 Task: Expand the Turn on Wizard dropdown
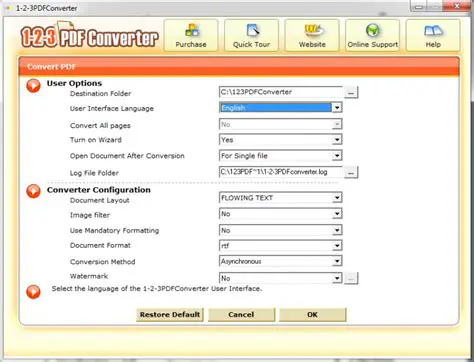(337, 140)
